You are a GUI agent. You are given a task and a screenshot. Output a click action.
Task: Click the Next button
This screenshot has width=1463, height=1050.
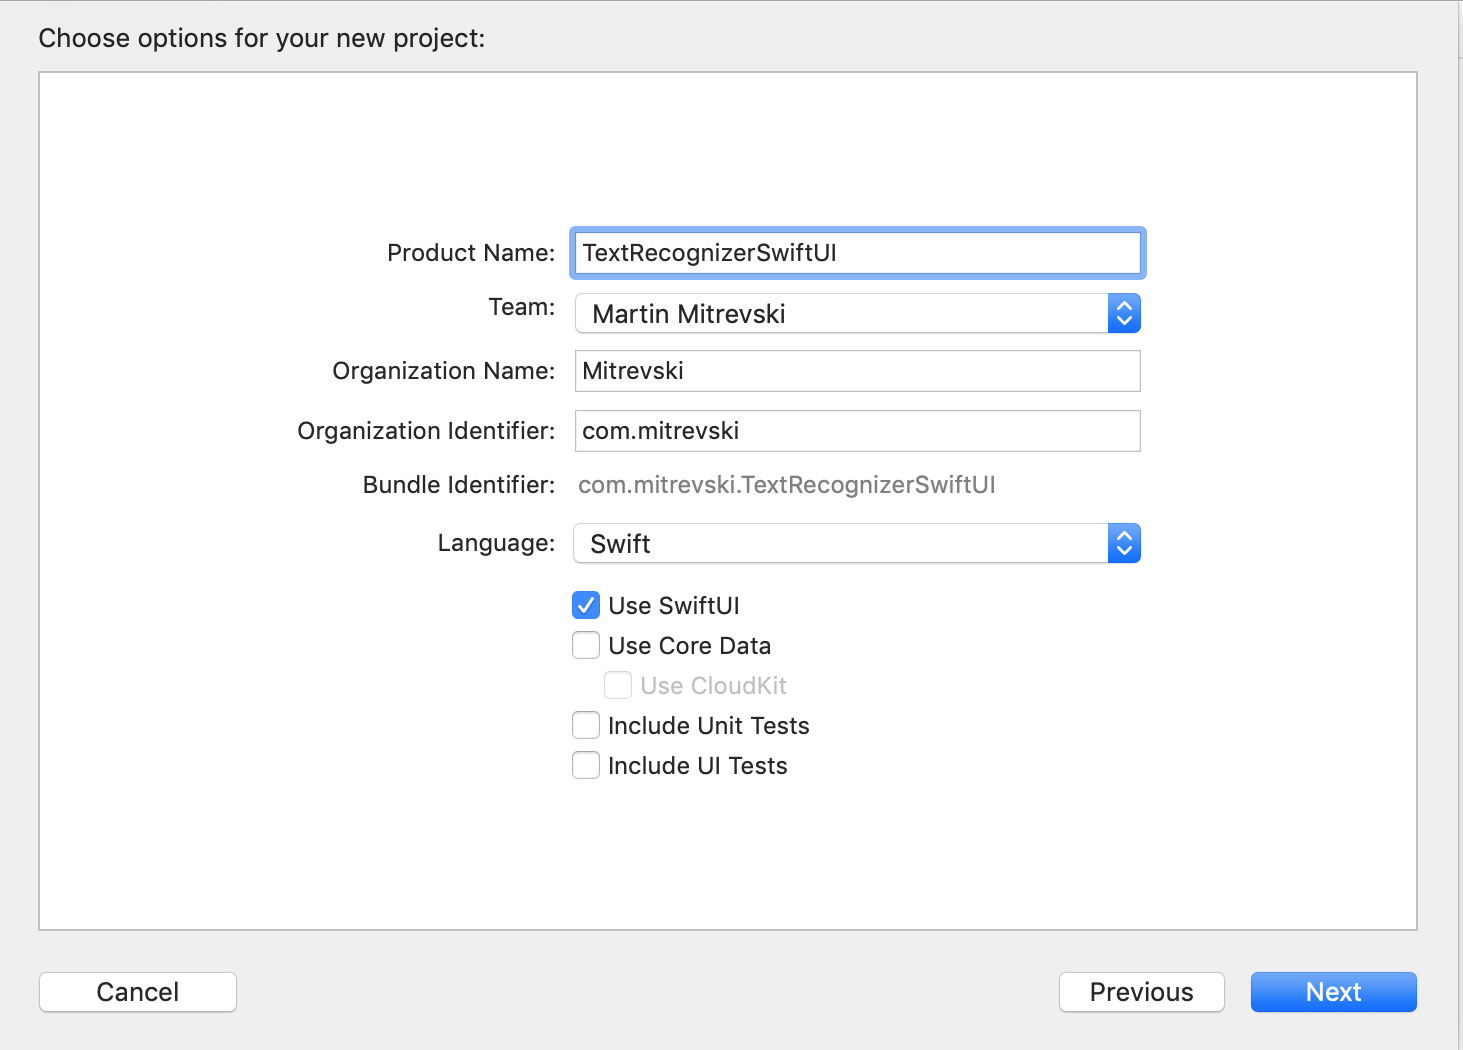pyautogui.click(x=1333, y=992)
